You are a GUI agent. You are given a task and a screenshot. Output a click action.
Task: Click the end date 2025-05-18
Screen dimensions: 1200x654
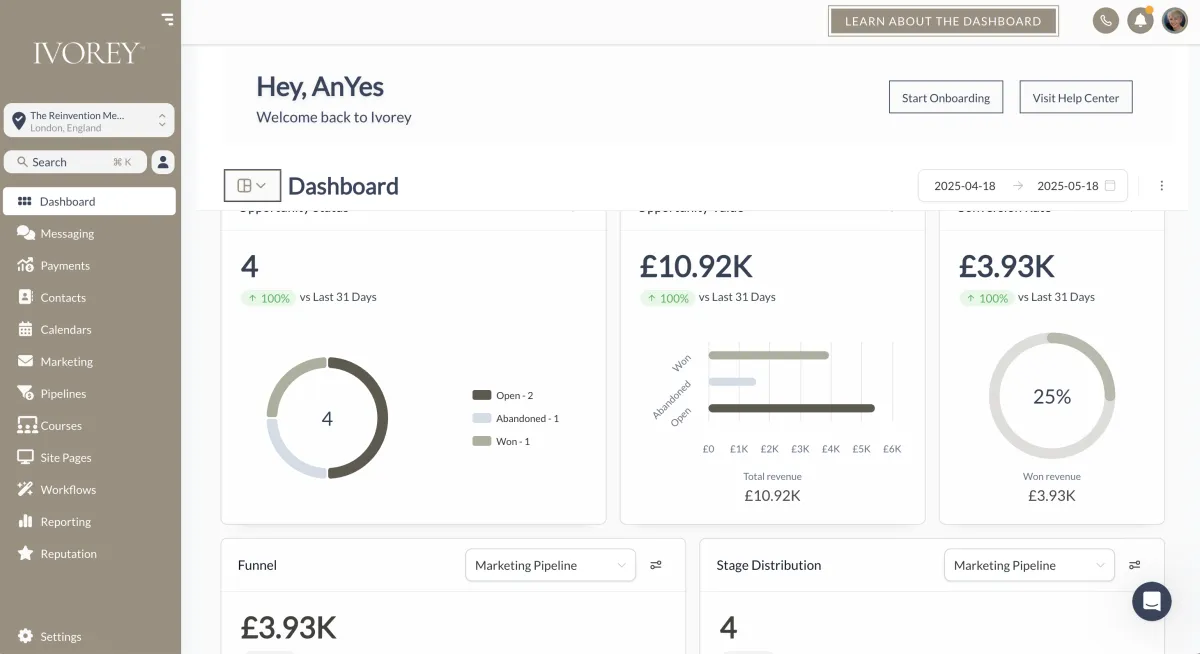pos(1068,186)
